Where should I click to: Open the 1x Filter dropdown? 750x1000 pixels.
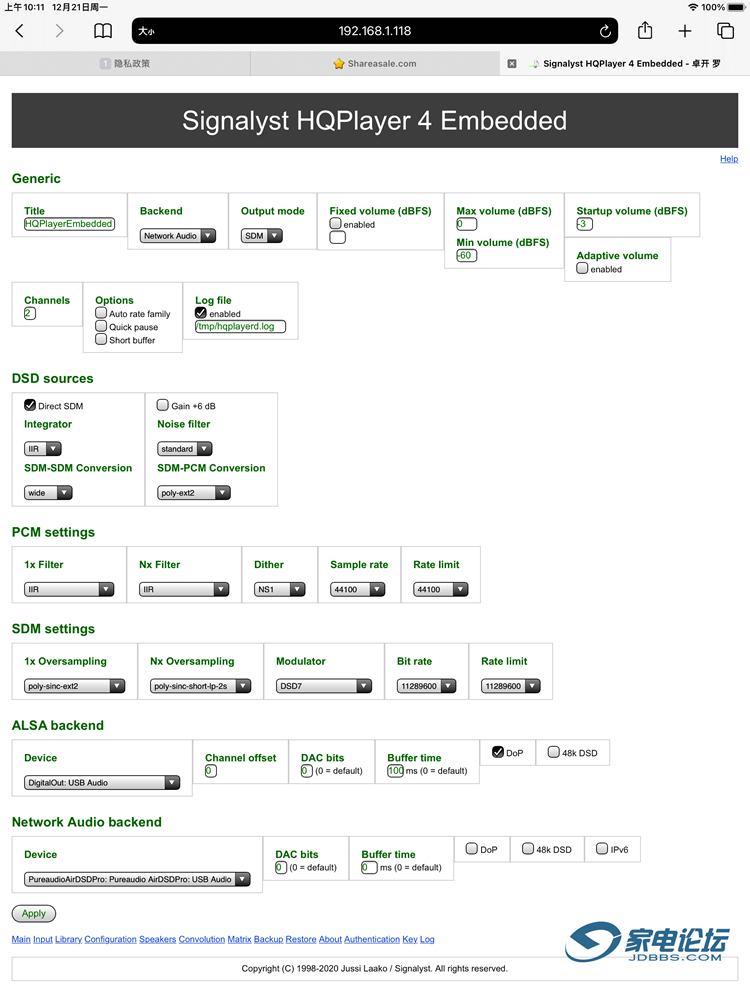(x=69, y=590)
